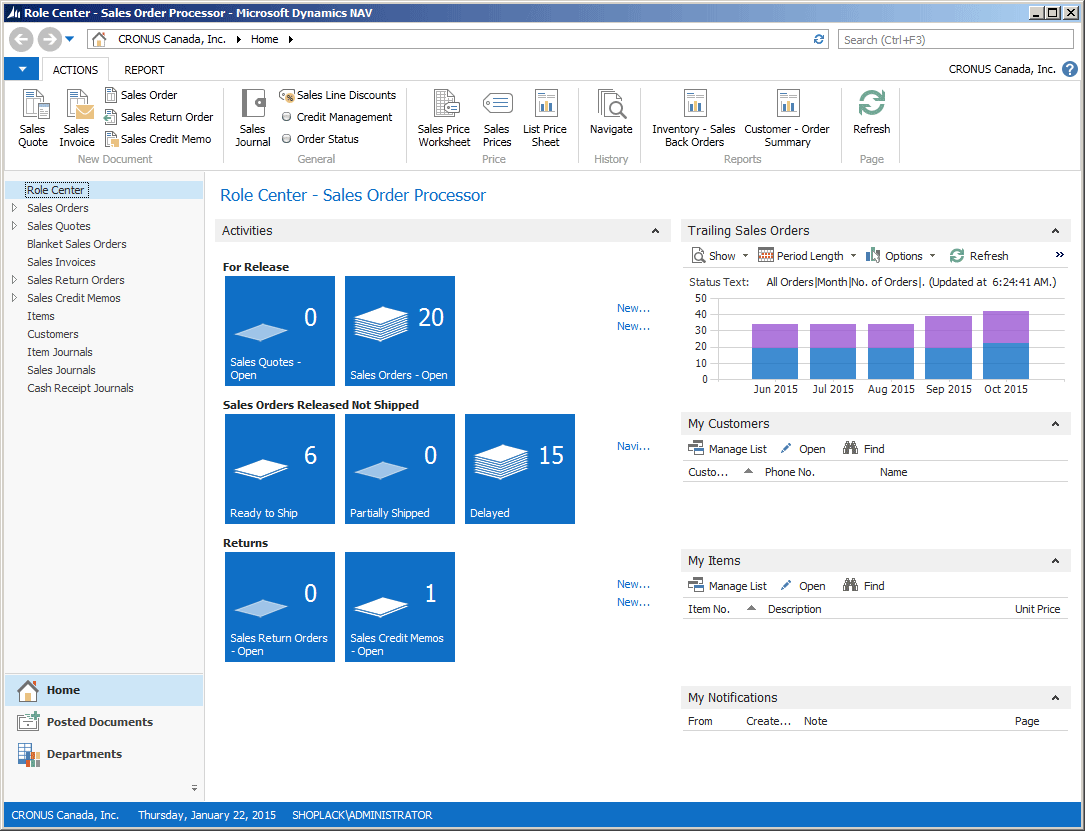Create a new Sales Quote from ribbon
This screenshot has width=1085, height=831.
coord(33,118)
